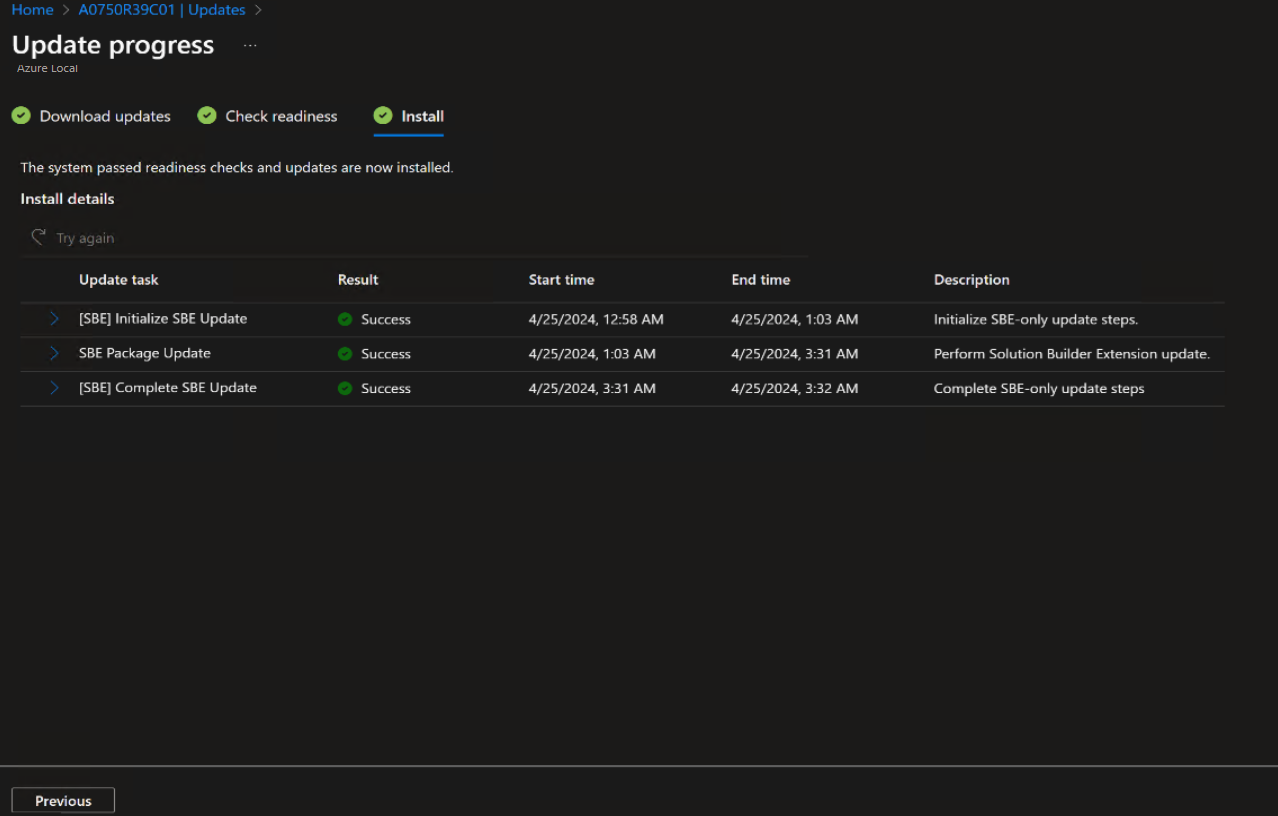Click the Complete SBE-only update steps description
This screenshot has height=816, width=1278.
1039,388
